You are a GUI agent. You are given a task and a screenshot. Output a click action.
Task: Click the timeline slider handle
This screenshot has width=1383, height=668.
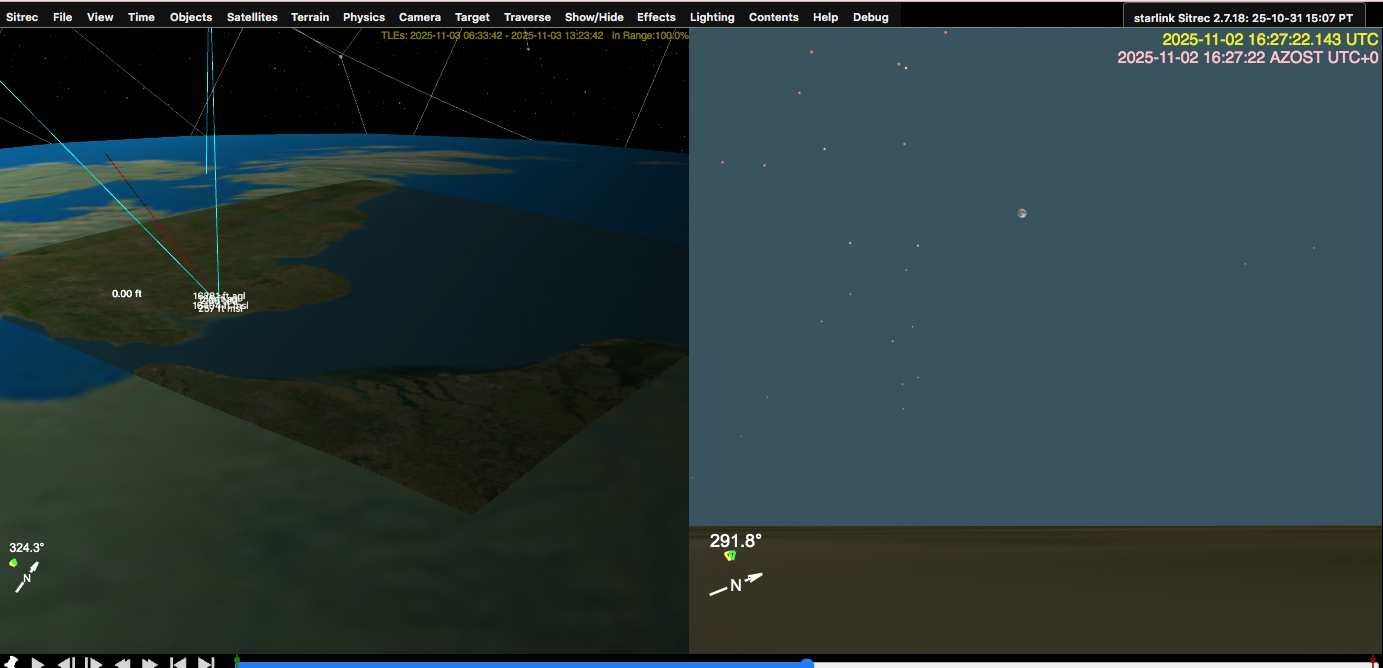(807, 663)
